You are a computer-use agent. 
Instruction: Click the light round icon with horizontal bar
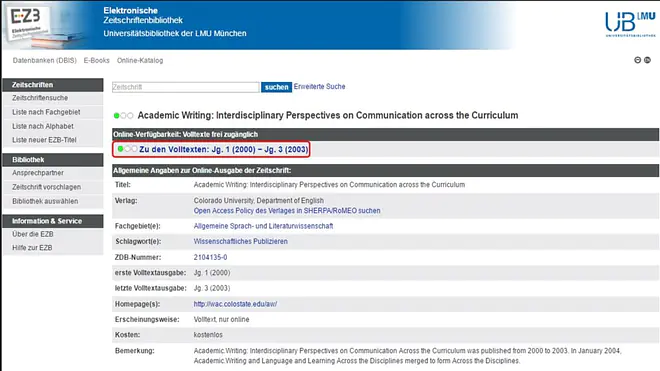click(x=637, y=60)
